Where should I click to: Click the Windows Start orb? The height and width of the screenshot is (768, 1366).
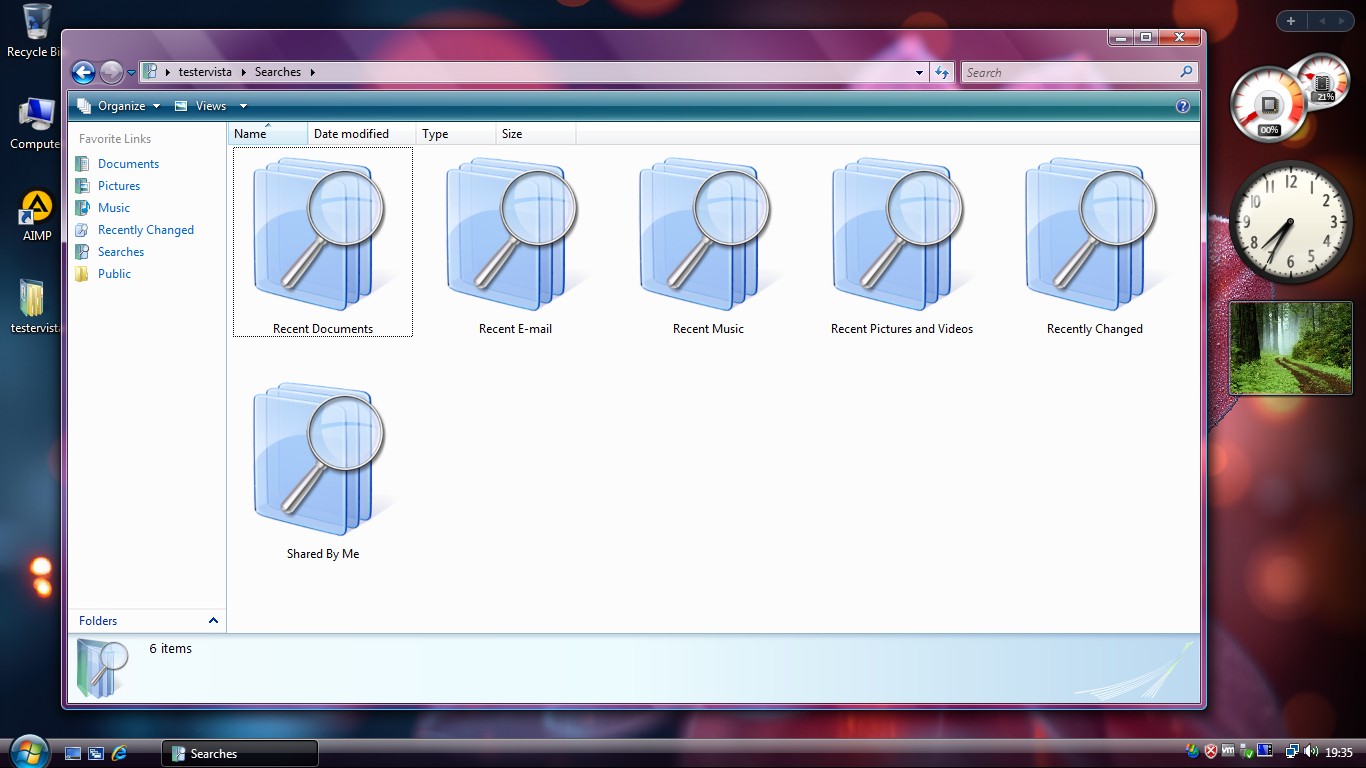pos(27,751)
